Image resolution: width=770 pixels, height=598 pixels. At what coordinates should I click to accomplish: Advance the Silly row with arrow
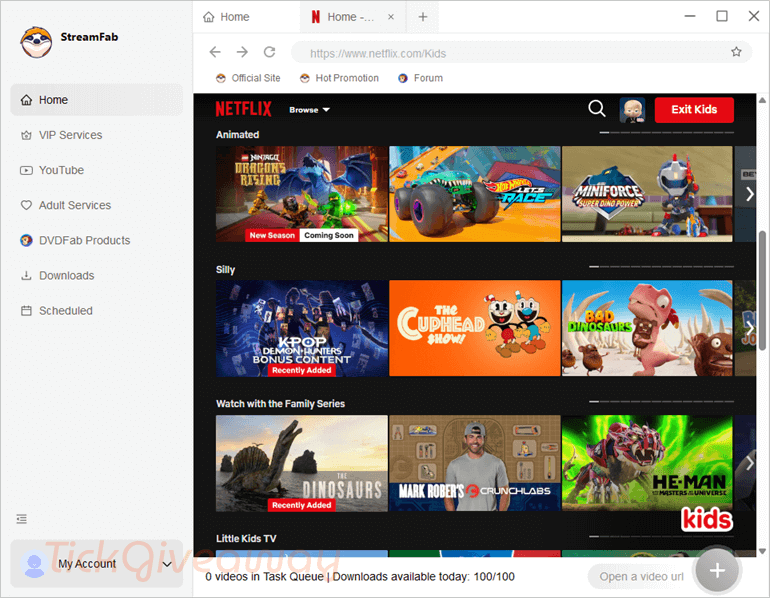(749, 328)
